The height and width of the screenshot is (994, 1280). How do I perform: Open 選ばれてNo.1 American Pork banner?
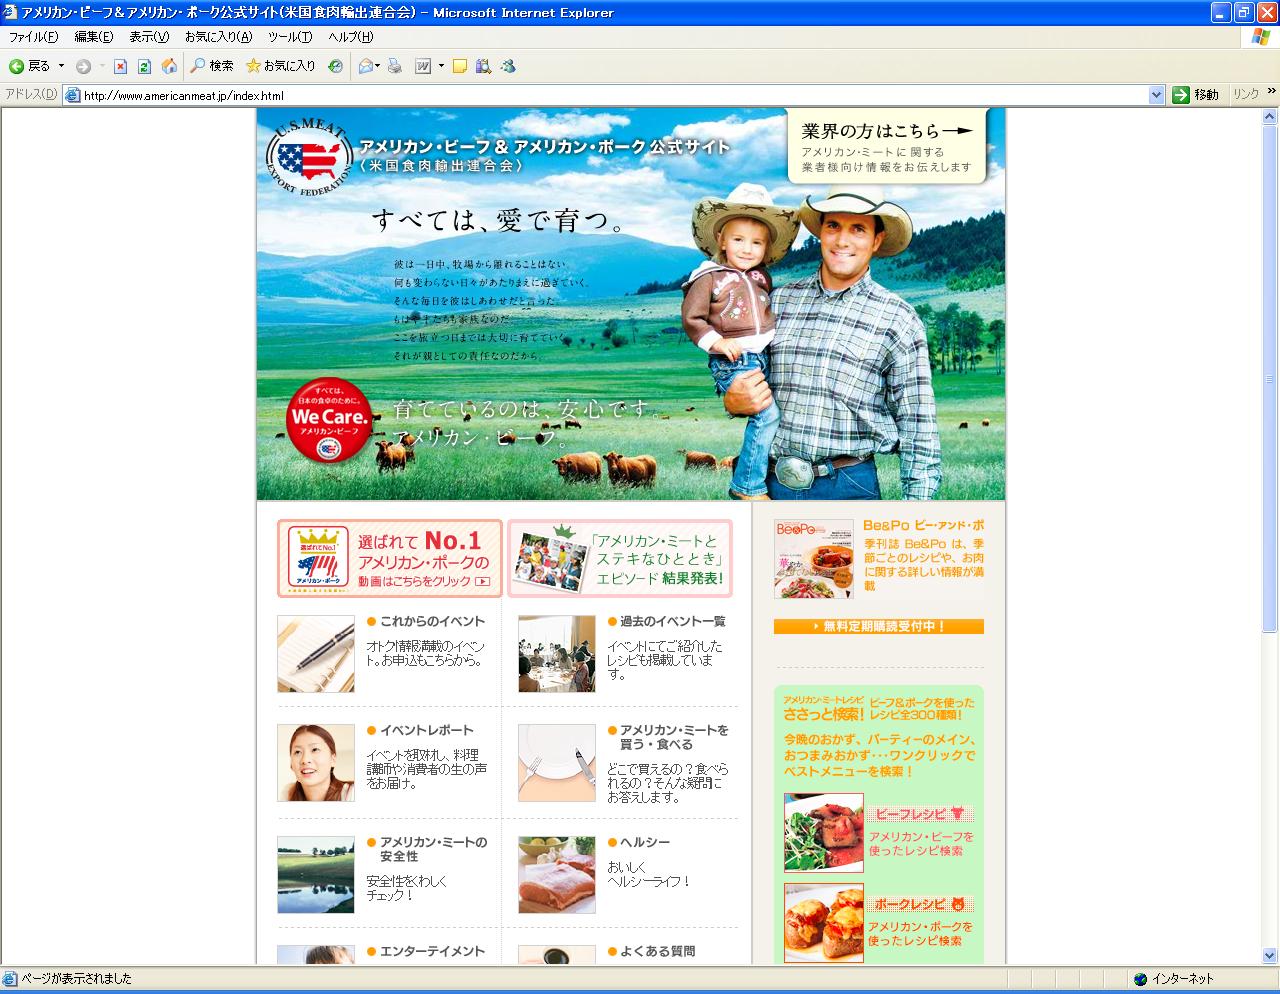point(390,558)
